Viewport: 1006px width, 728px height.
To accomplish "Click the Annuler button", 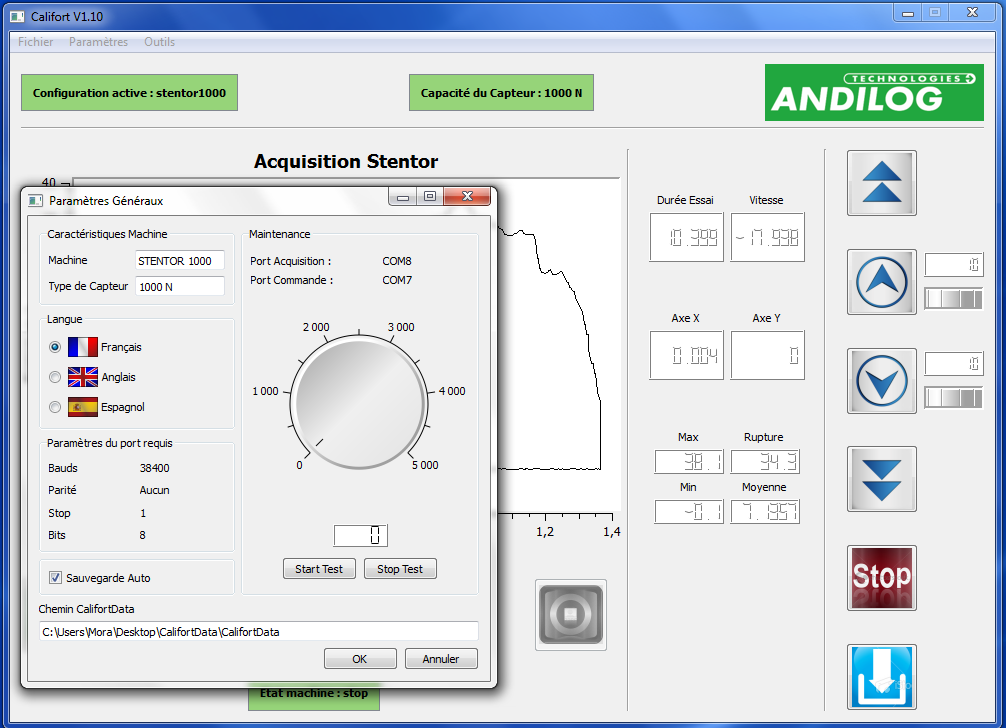I will coord(441,659).
